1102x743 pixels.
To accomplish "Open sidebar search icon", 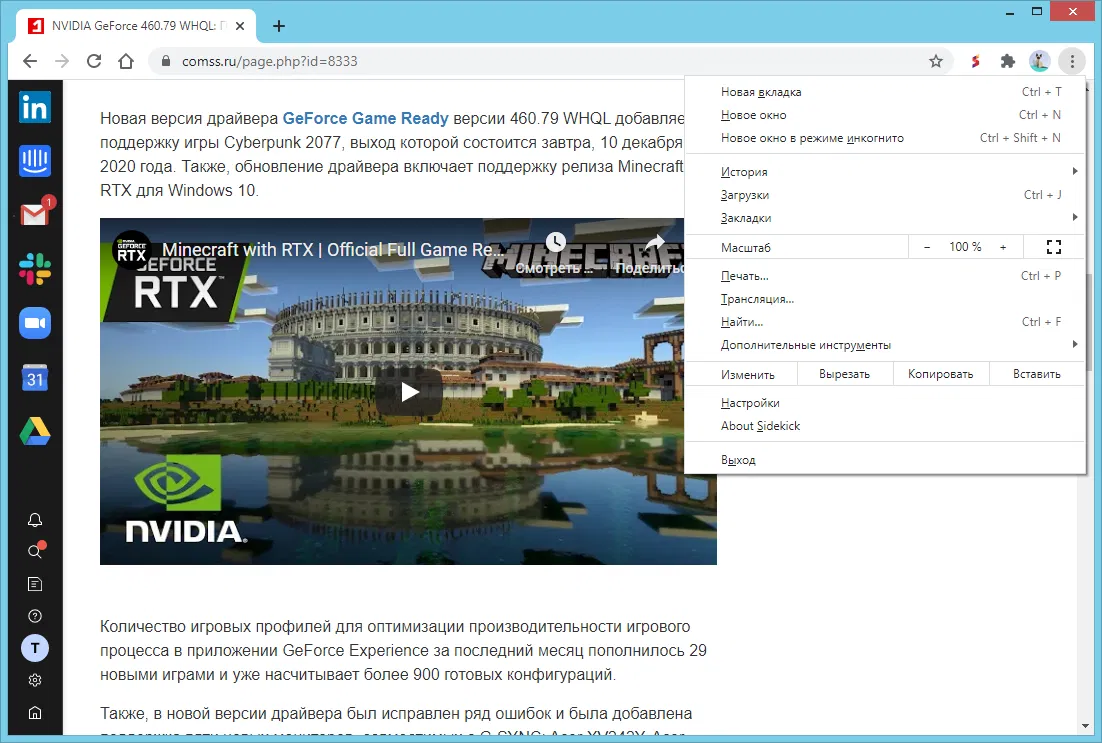I will (34, 551).
